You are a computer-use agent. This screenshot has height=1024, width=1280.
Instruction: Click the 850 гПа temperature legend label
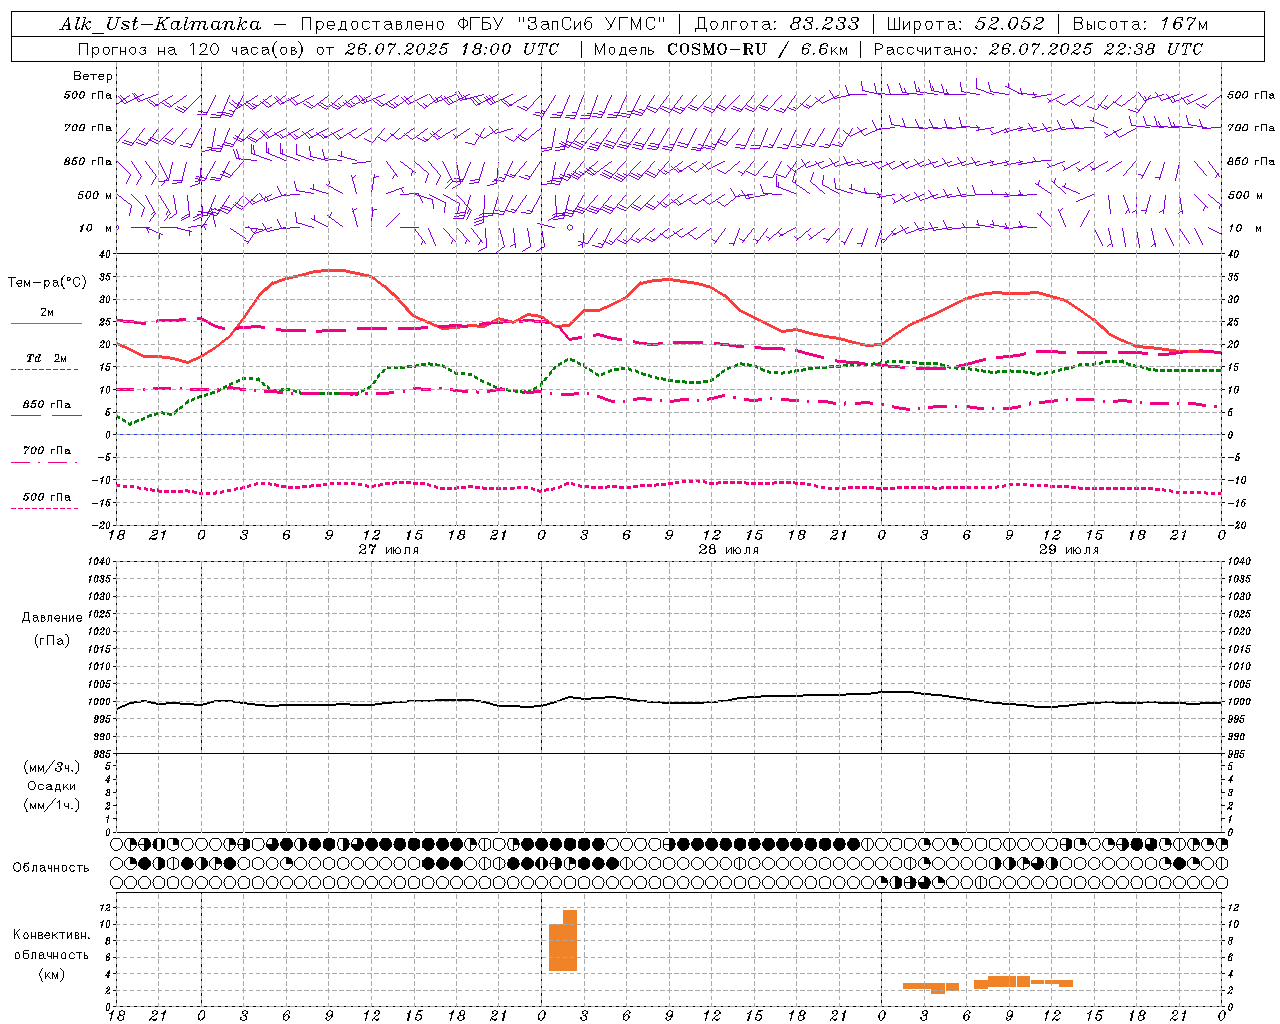pos(47,405)
